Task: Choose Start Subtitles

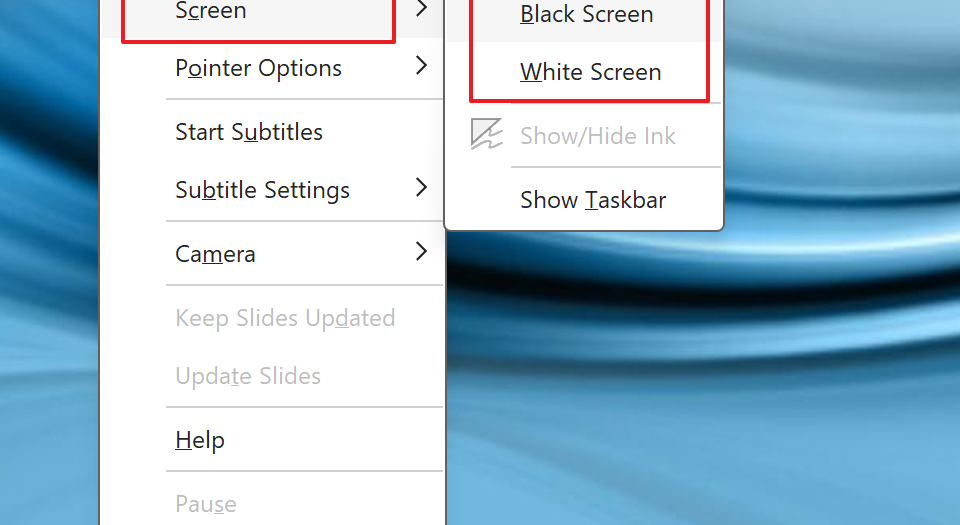Action: click(x=249, y=132)
